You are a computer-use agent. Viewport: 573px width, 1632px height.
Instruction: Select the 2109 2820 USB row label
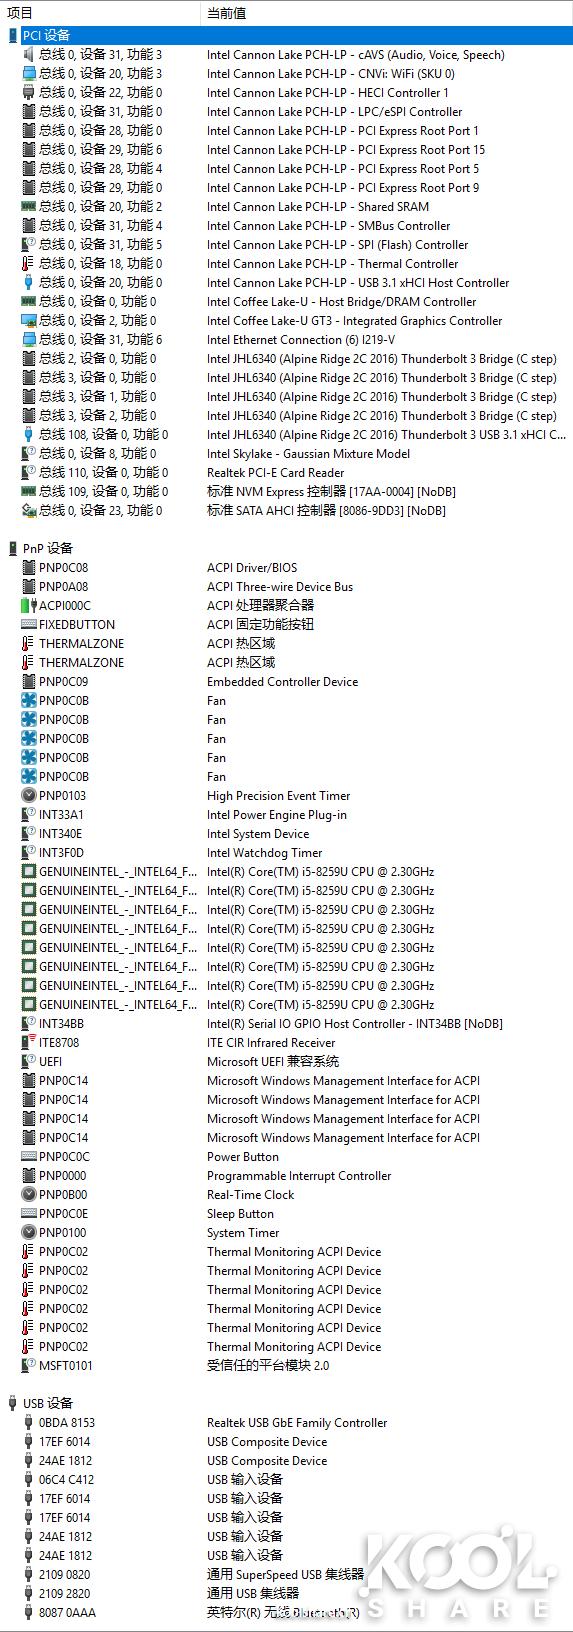tap(64, 1593)
